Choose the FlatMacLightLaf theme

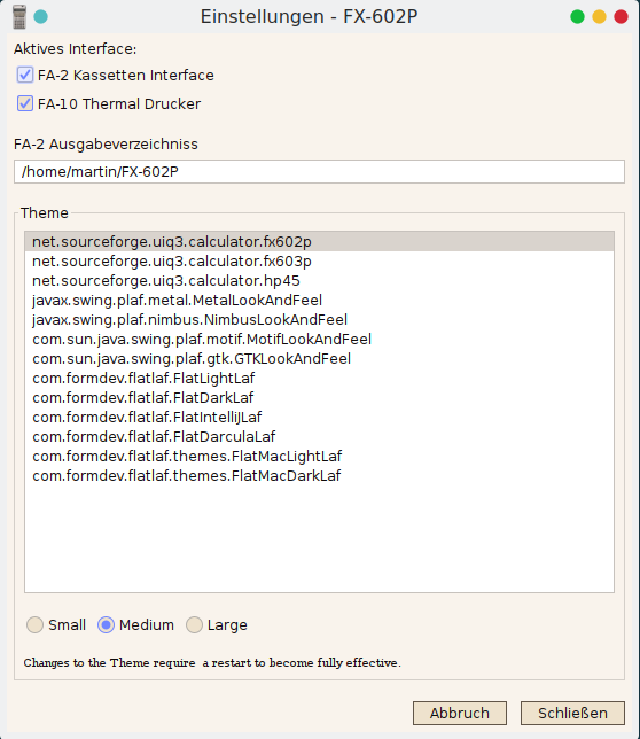pos(320,456)
